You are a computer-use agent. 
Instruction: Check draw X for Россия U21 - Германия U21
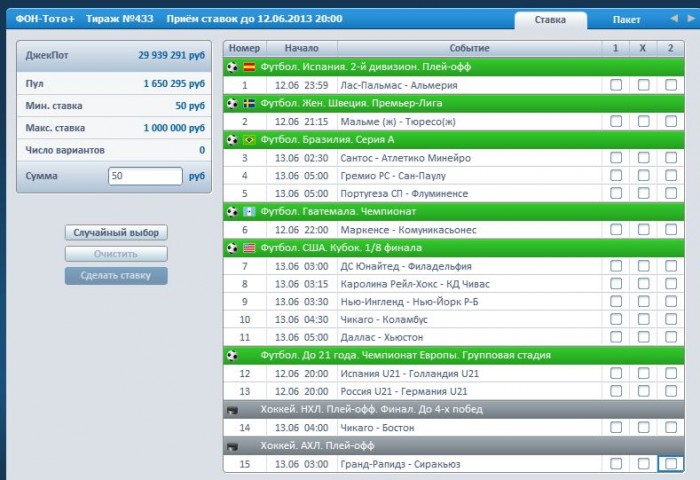643,391
